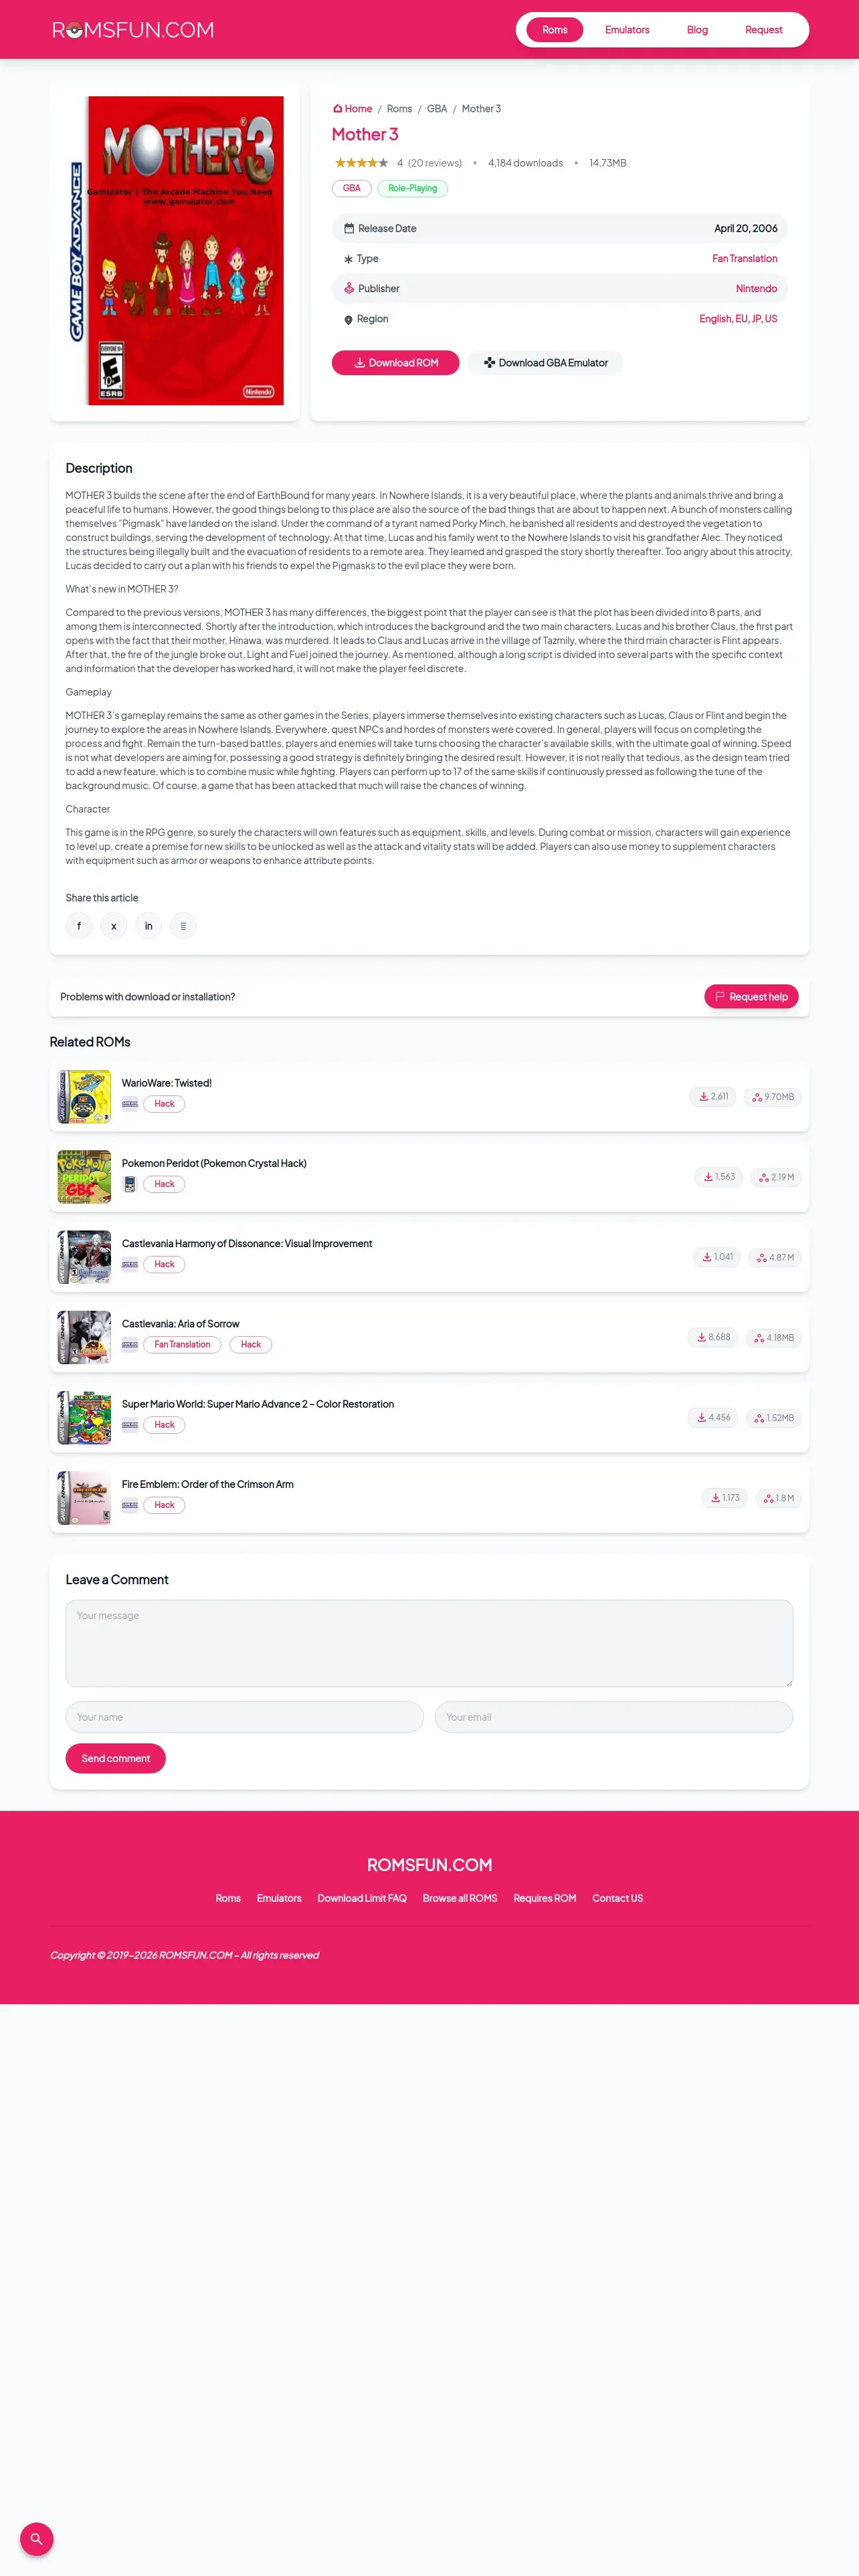Click the home icon in breadcrumb

tap(338, 109)
